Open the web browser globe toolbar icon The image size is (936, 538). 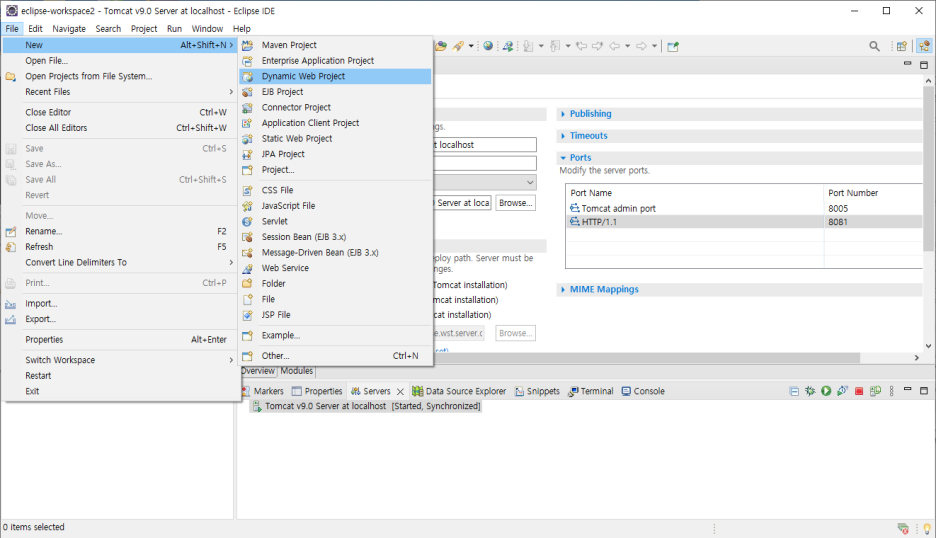click(488, 46)
